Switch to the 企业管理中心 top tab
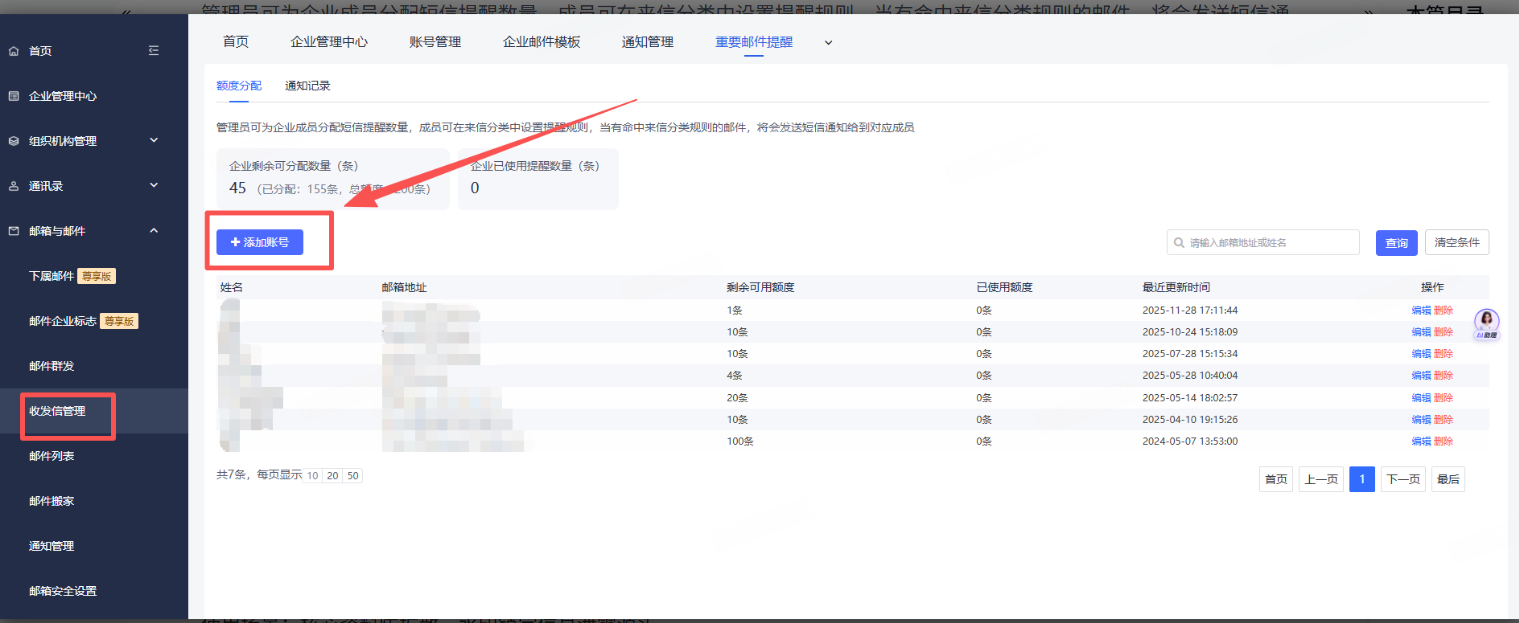The height and width of the screenshot is (623, 1519). 329,42
